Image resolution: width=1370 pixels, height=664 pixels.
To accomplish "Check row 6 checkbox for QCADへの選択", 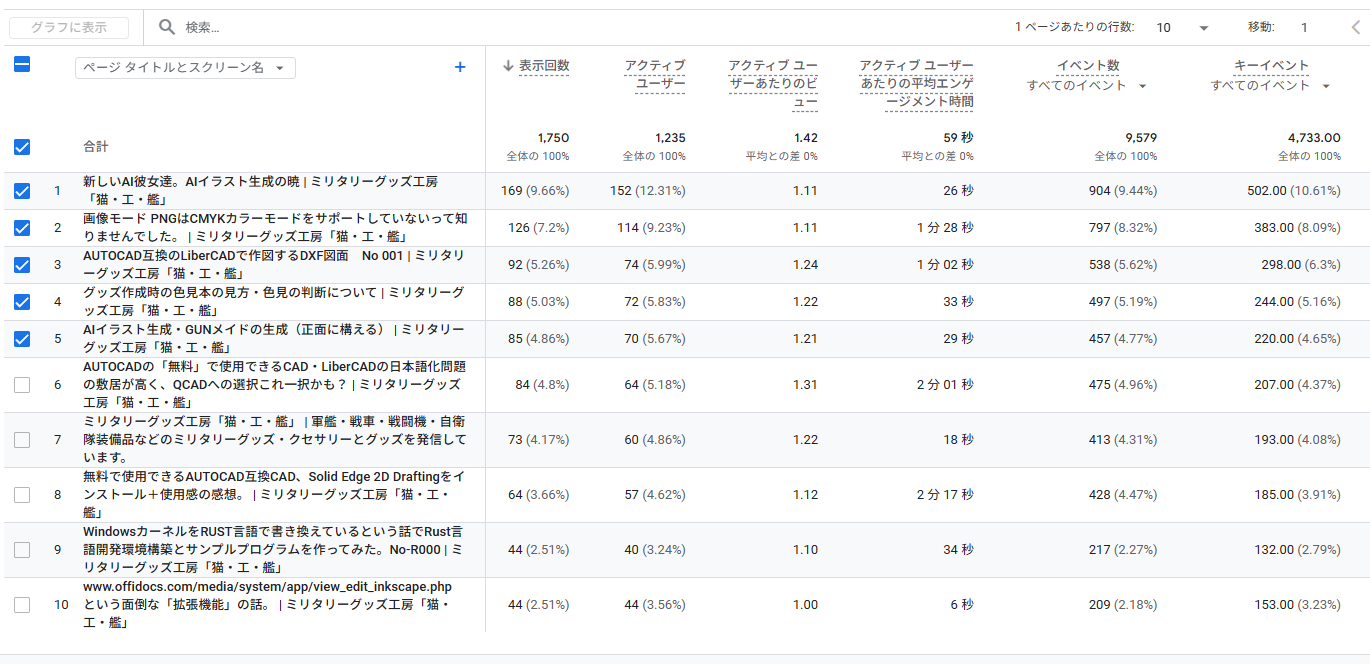I will [x=22, y=385].
